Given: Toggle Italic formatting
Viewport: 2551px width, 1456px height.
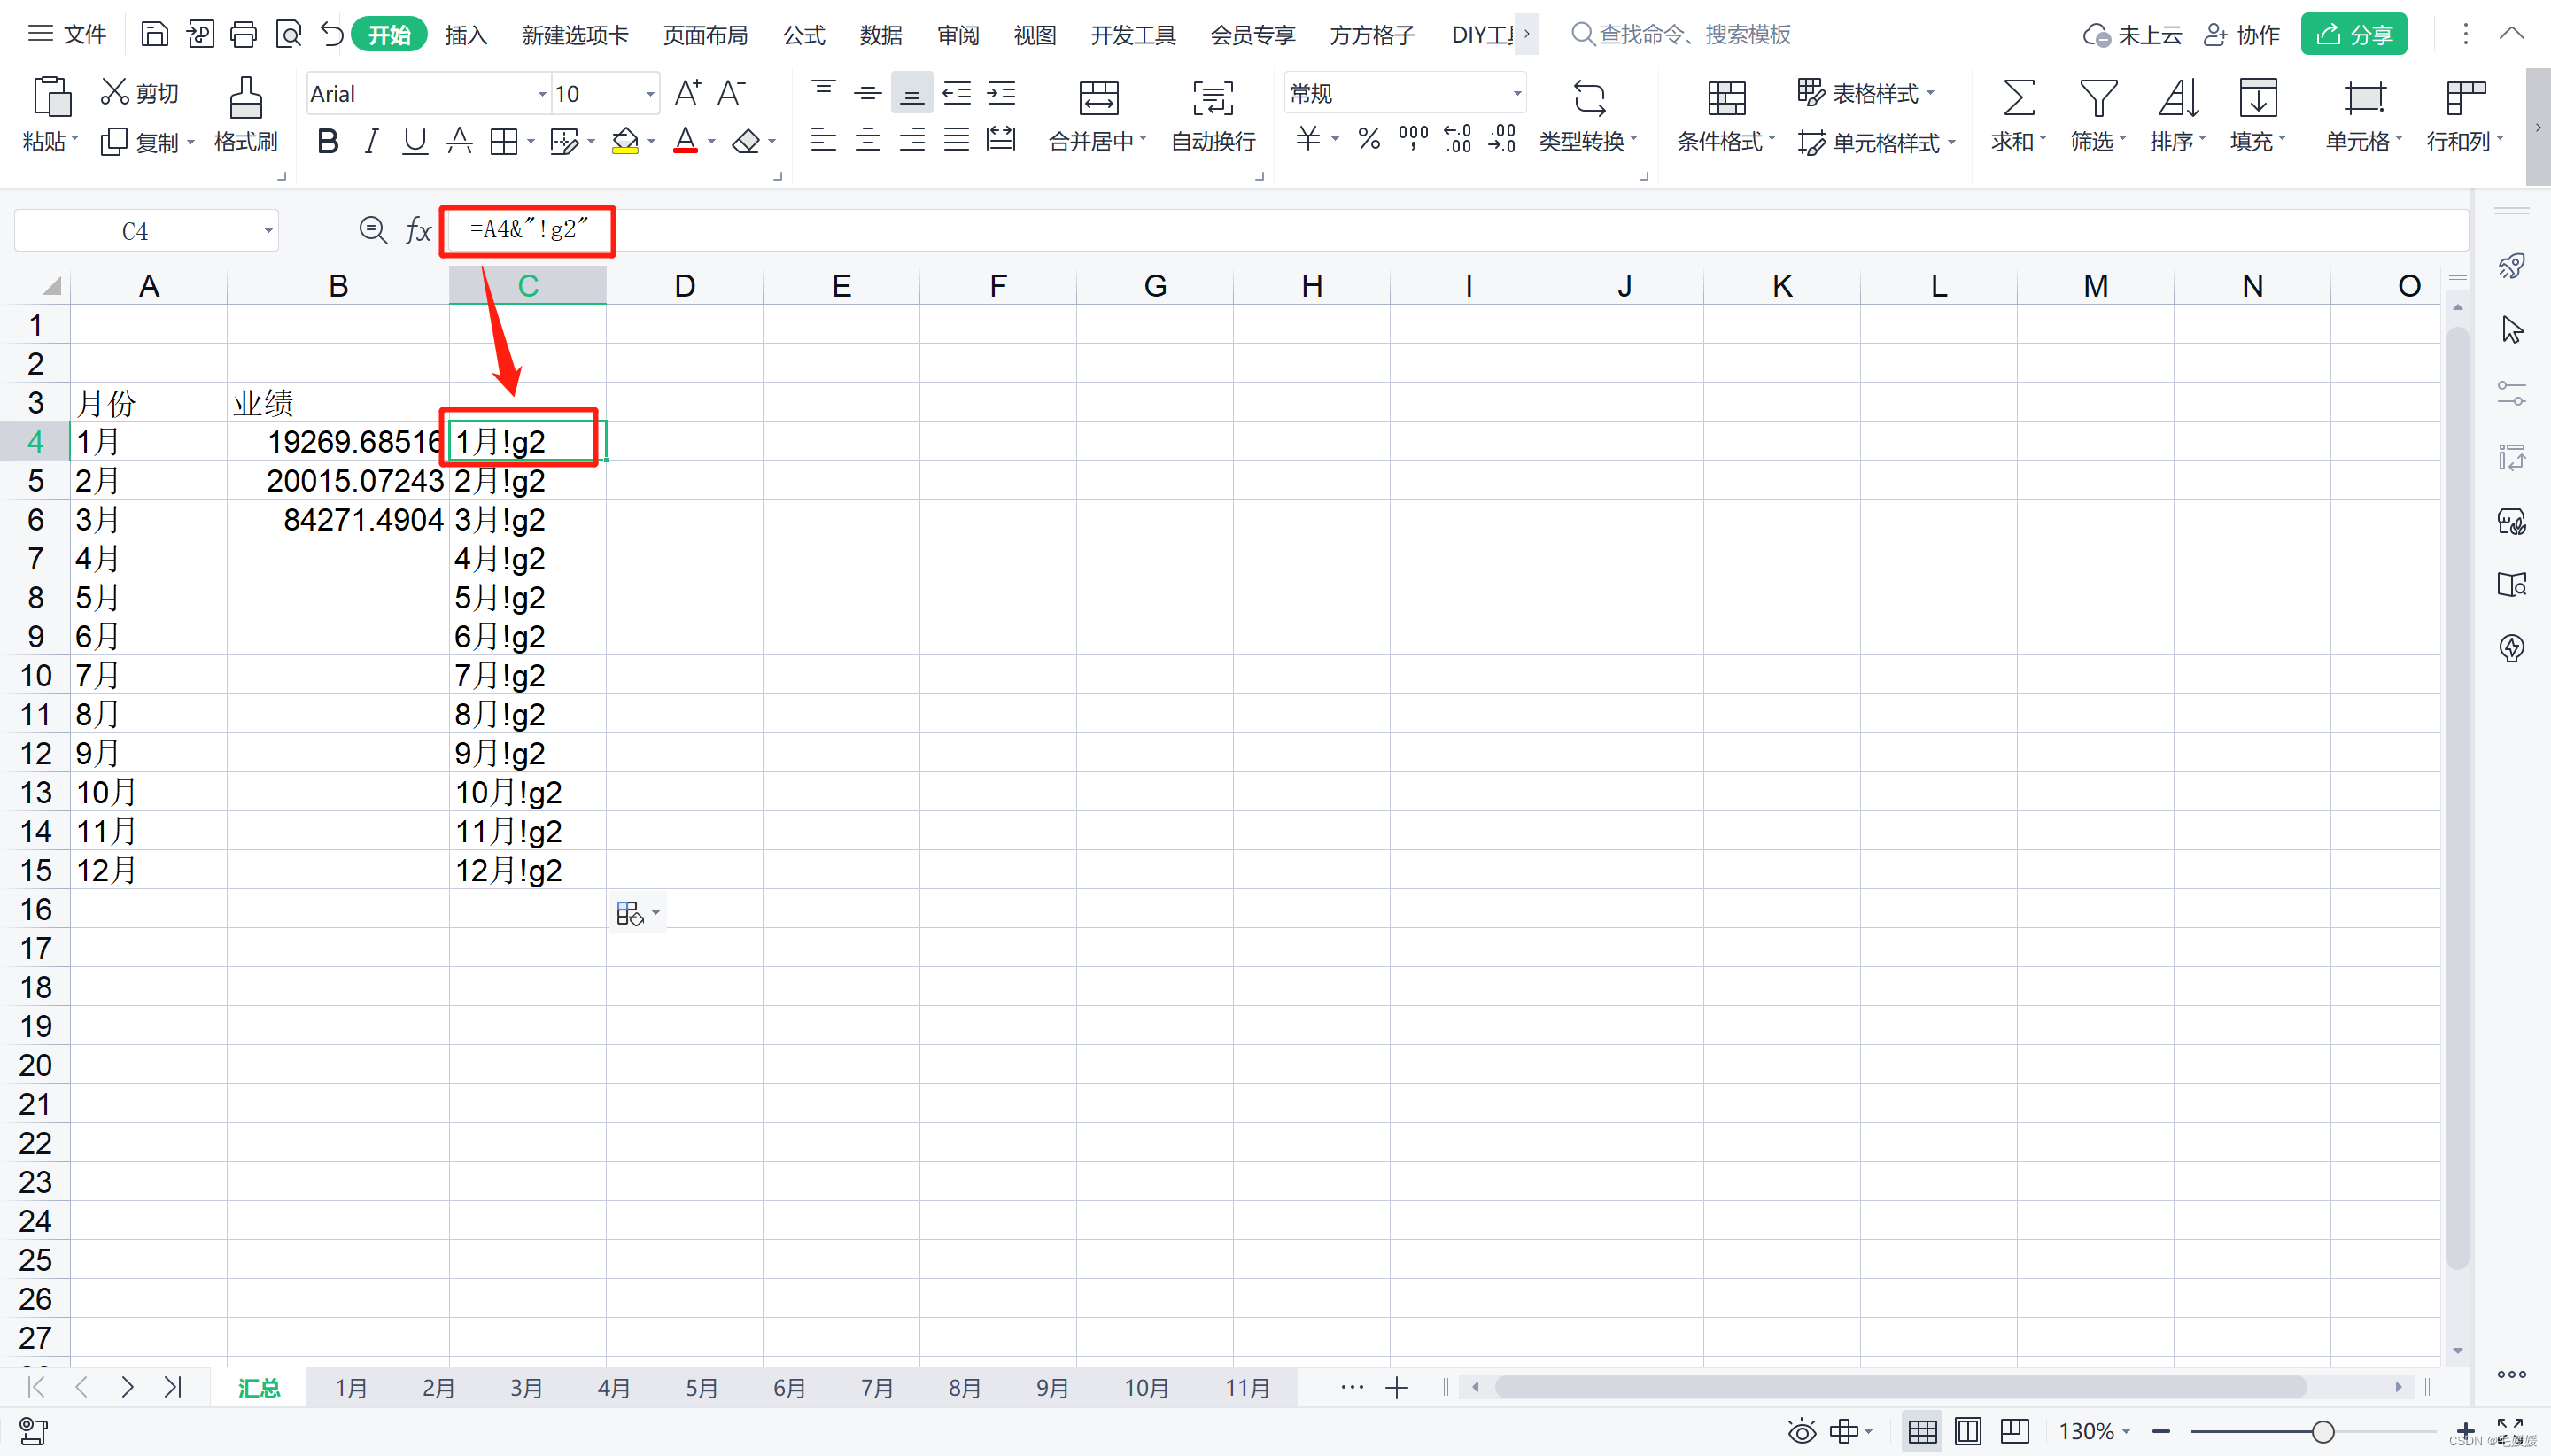Looking at the screenshot, I should [371, 141].
